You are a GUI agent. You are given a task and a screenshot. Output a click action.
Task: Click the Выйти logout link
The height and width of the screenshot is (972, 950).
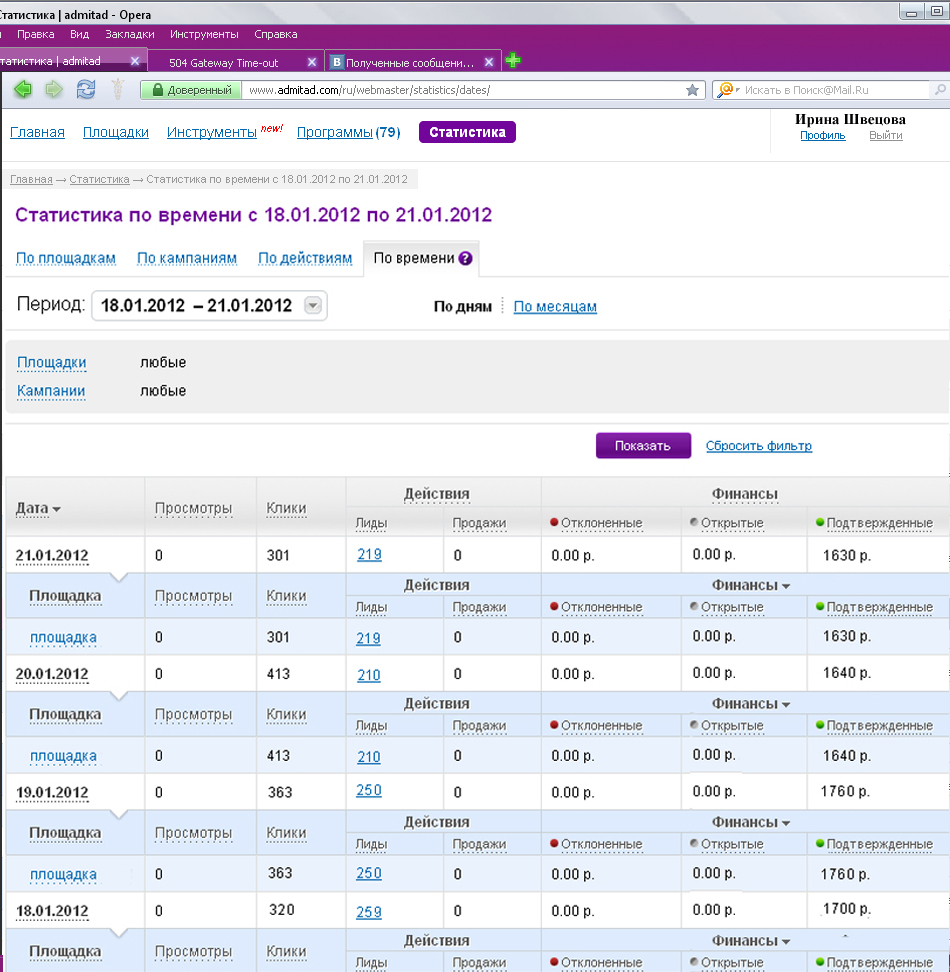[886, 135]
